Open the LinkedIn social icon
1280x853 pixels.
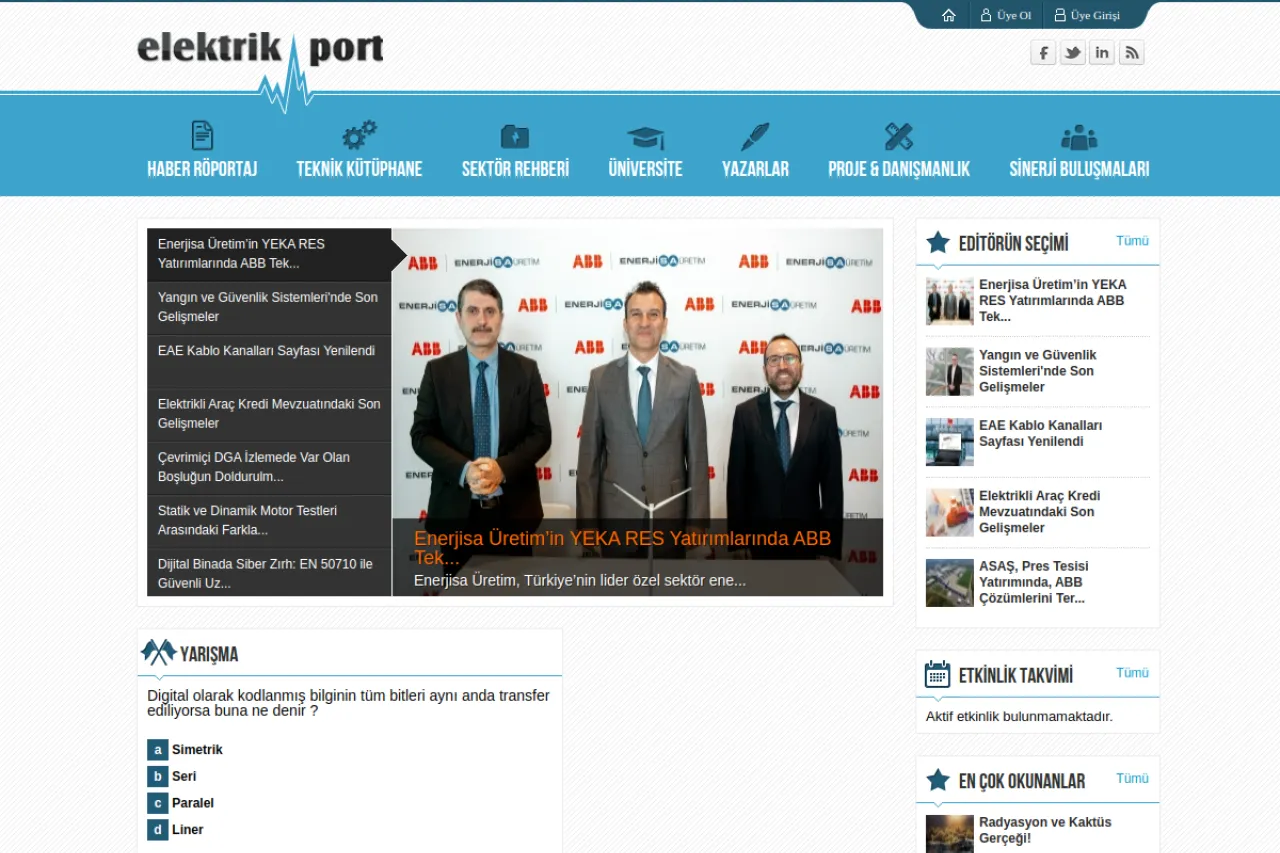(x=1102, y=53)
